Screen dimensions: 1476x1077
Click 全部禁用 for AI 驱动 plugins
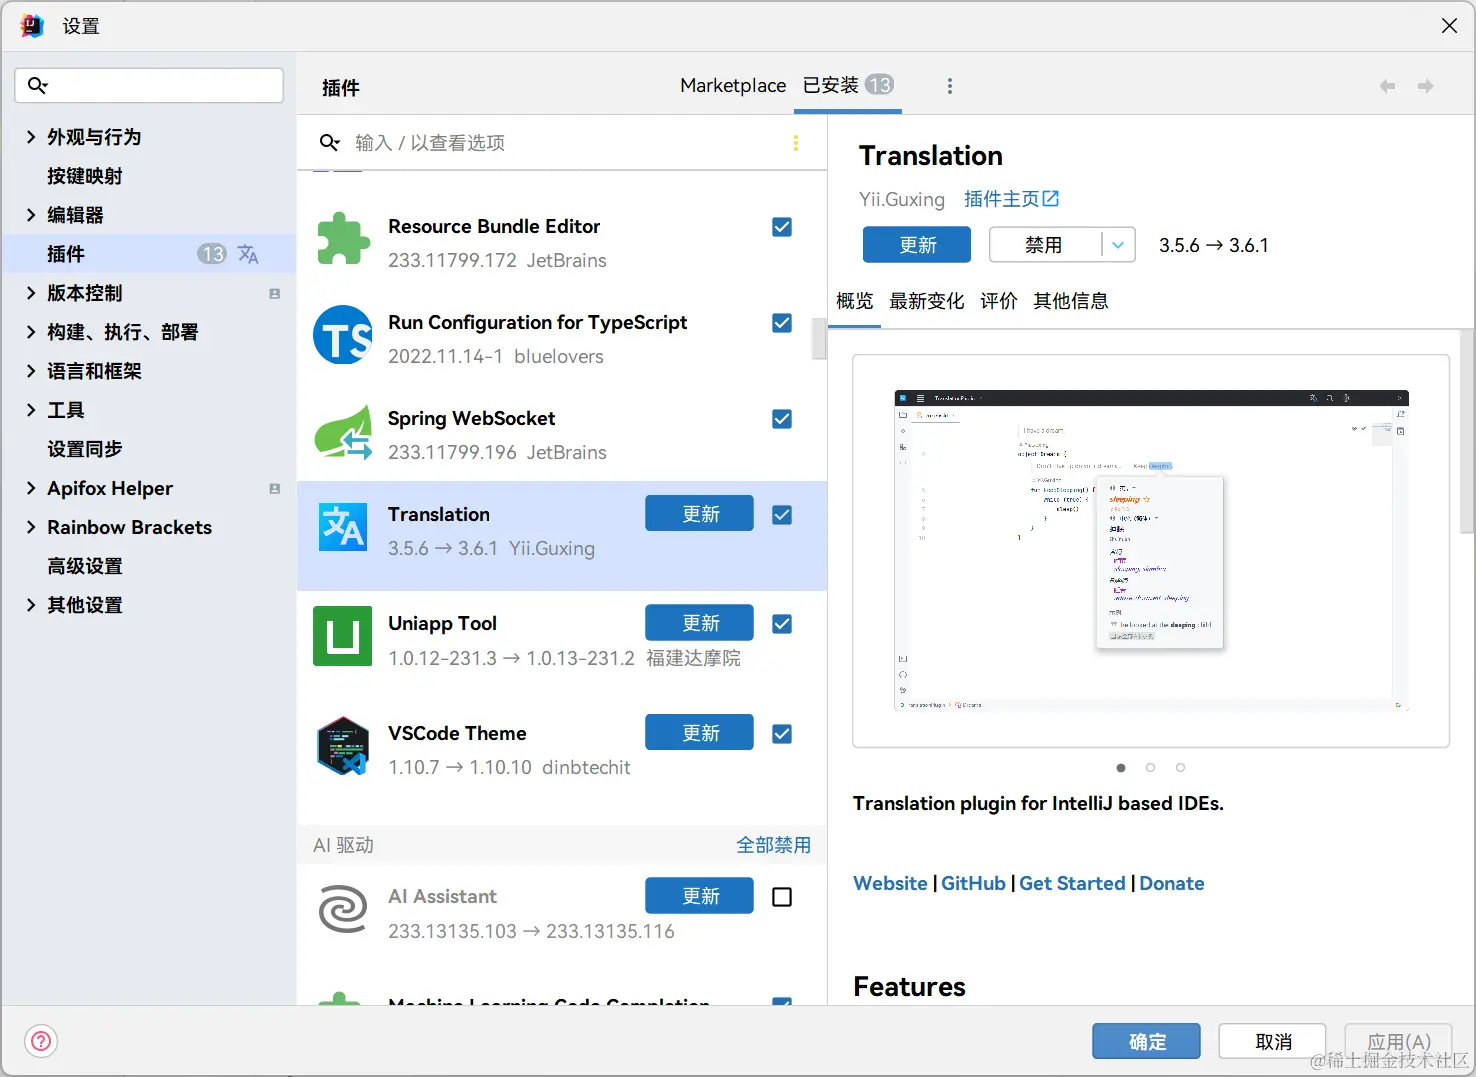pyautogui.click(x=774, y=845)
